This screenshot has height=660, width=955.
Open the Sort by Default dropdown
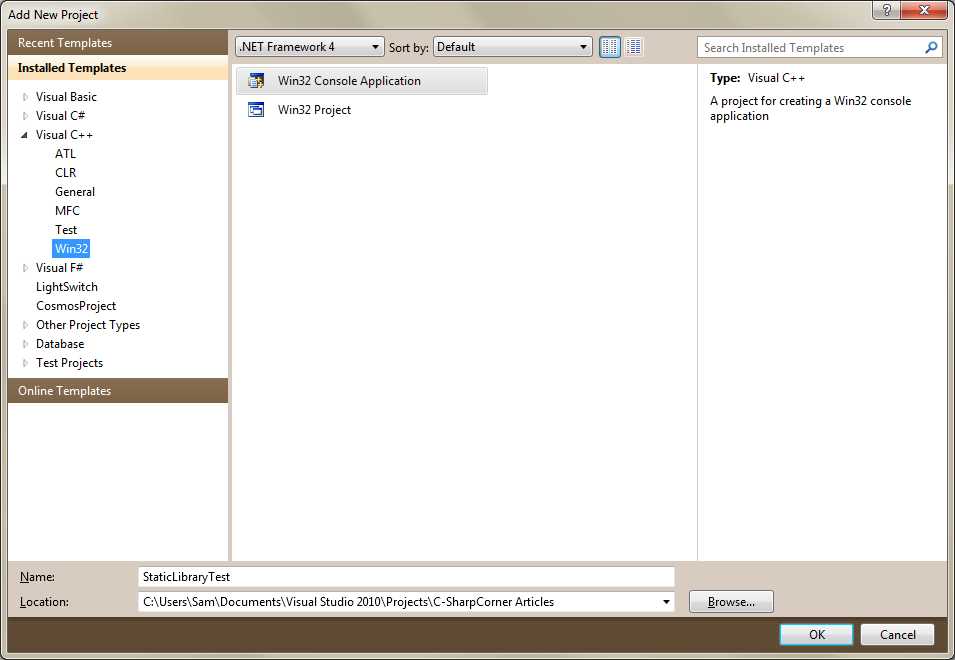(512, 47)
